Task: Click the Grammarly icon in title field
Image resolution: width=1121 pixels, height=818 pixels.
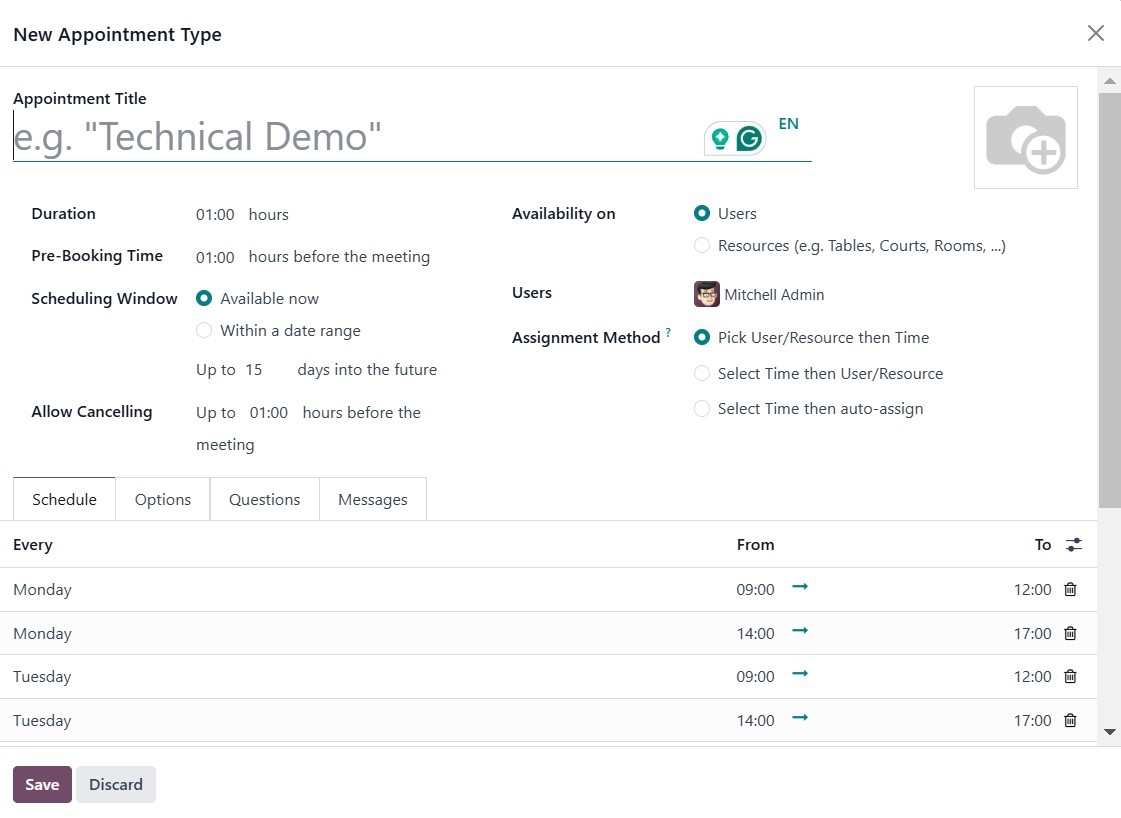Action: click(x=749, y=139)
